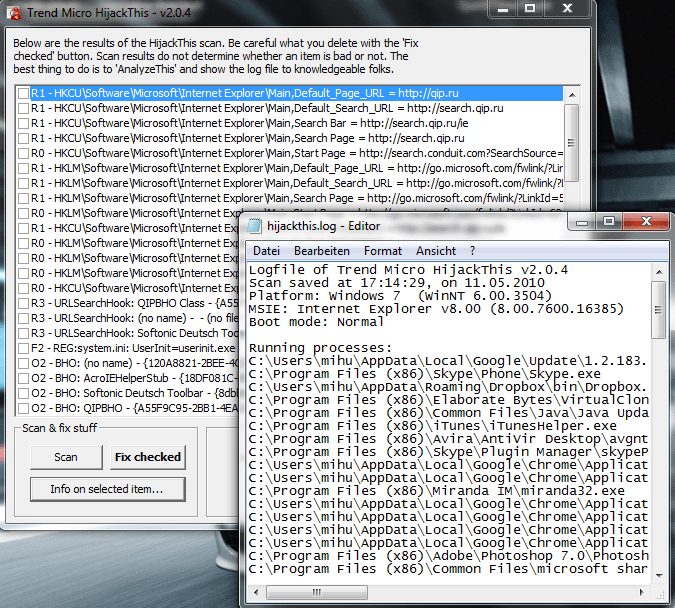Screen dimensions: 675x608
Task: Check the URLSearchHook: QIPBHO Class entry
Action: pyautogui.click(x=24, y=304)
